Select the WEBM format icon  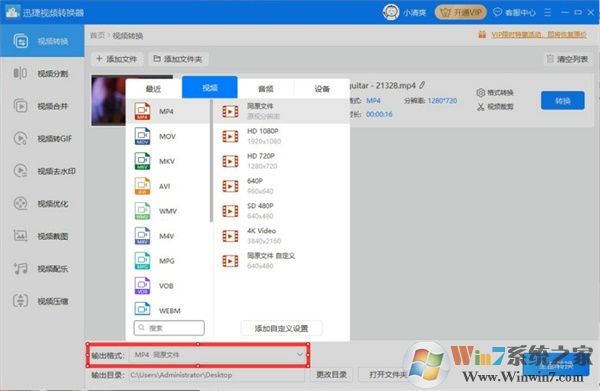pos(142,308)
